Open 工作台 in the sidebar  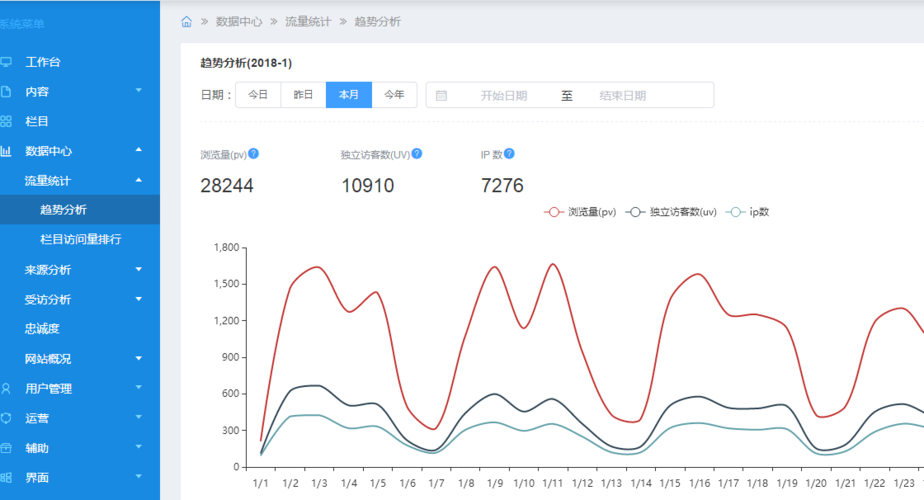tap(42, 62)
